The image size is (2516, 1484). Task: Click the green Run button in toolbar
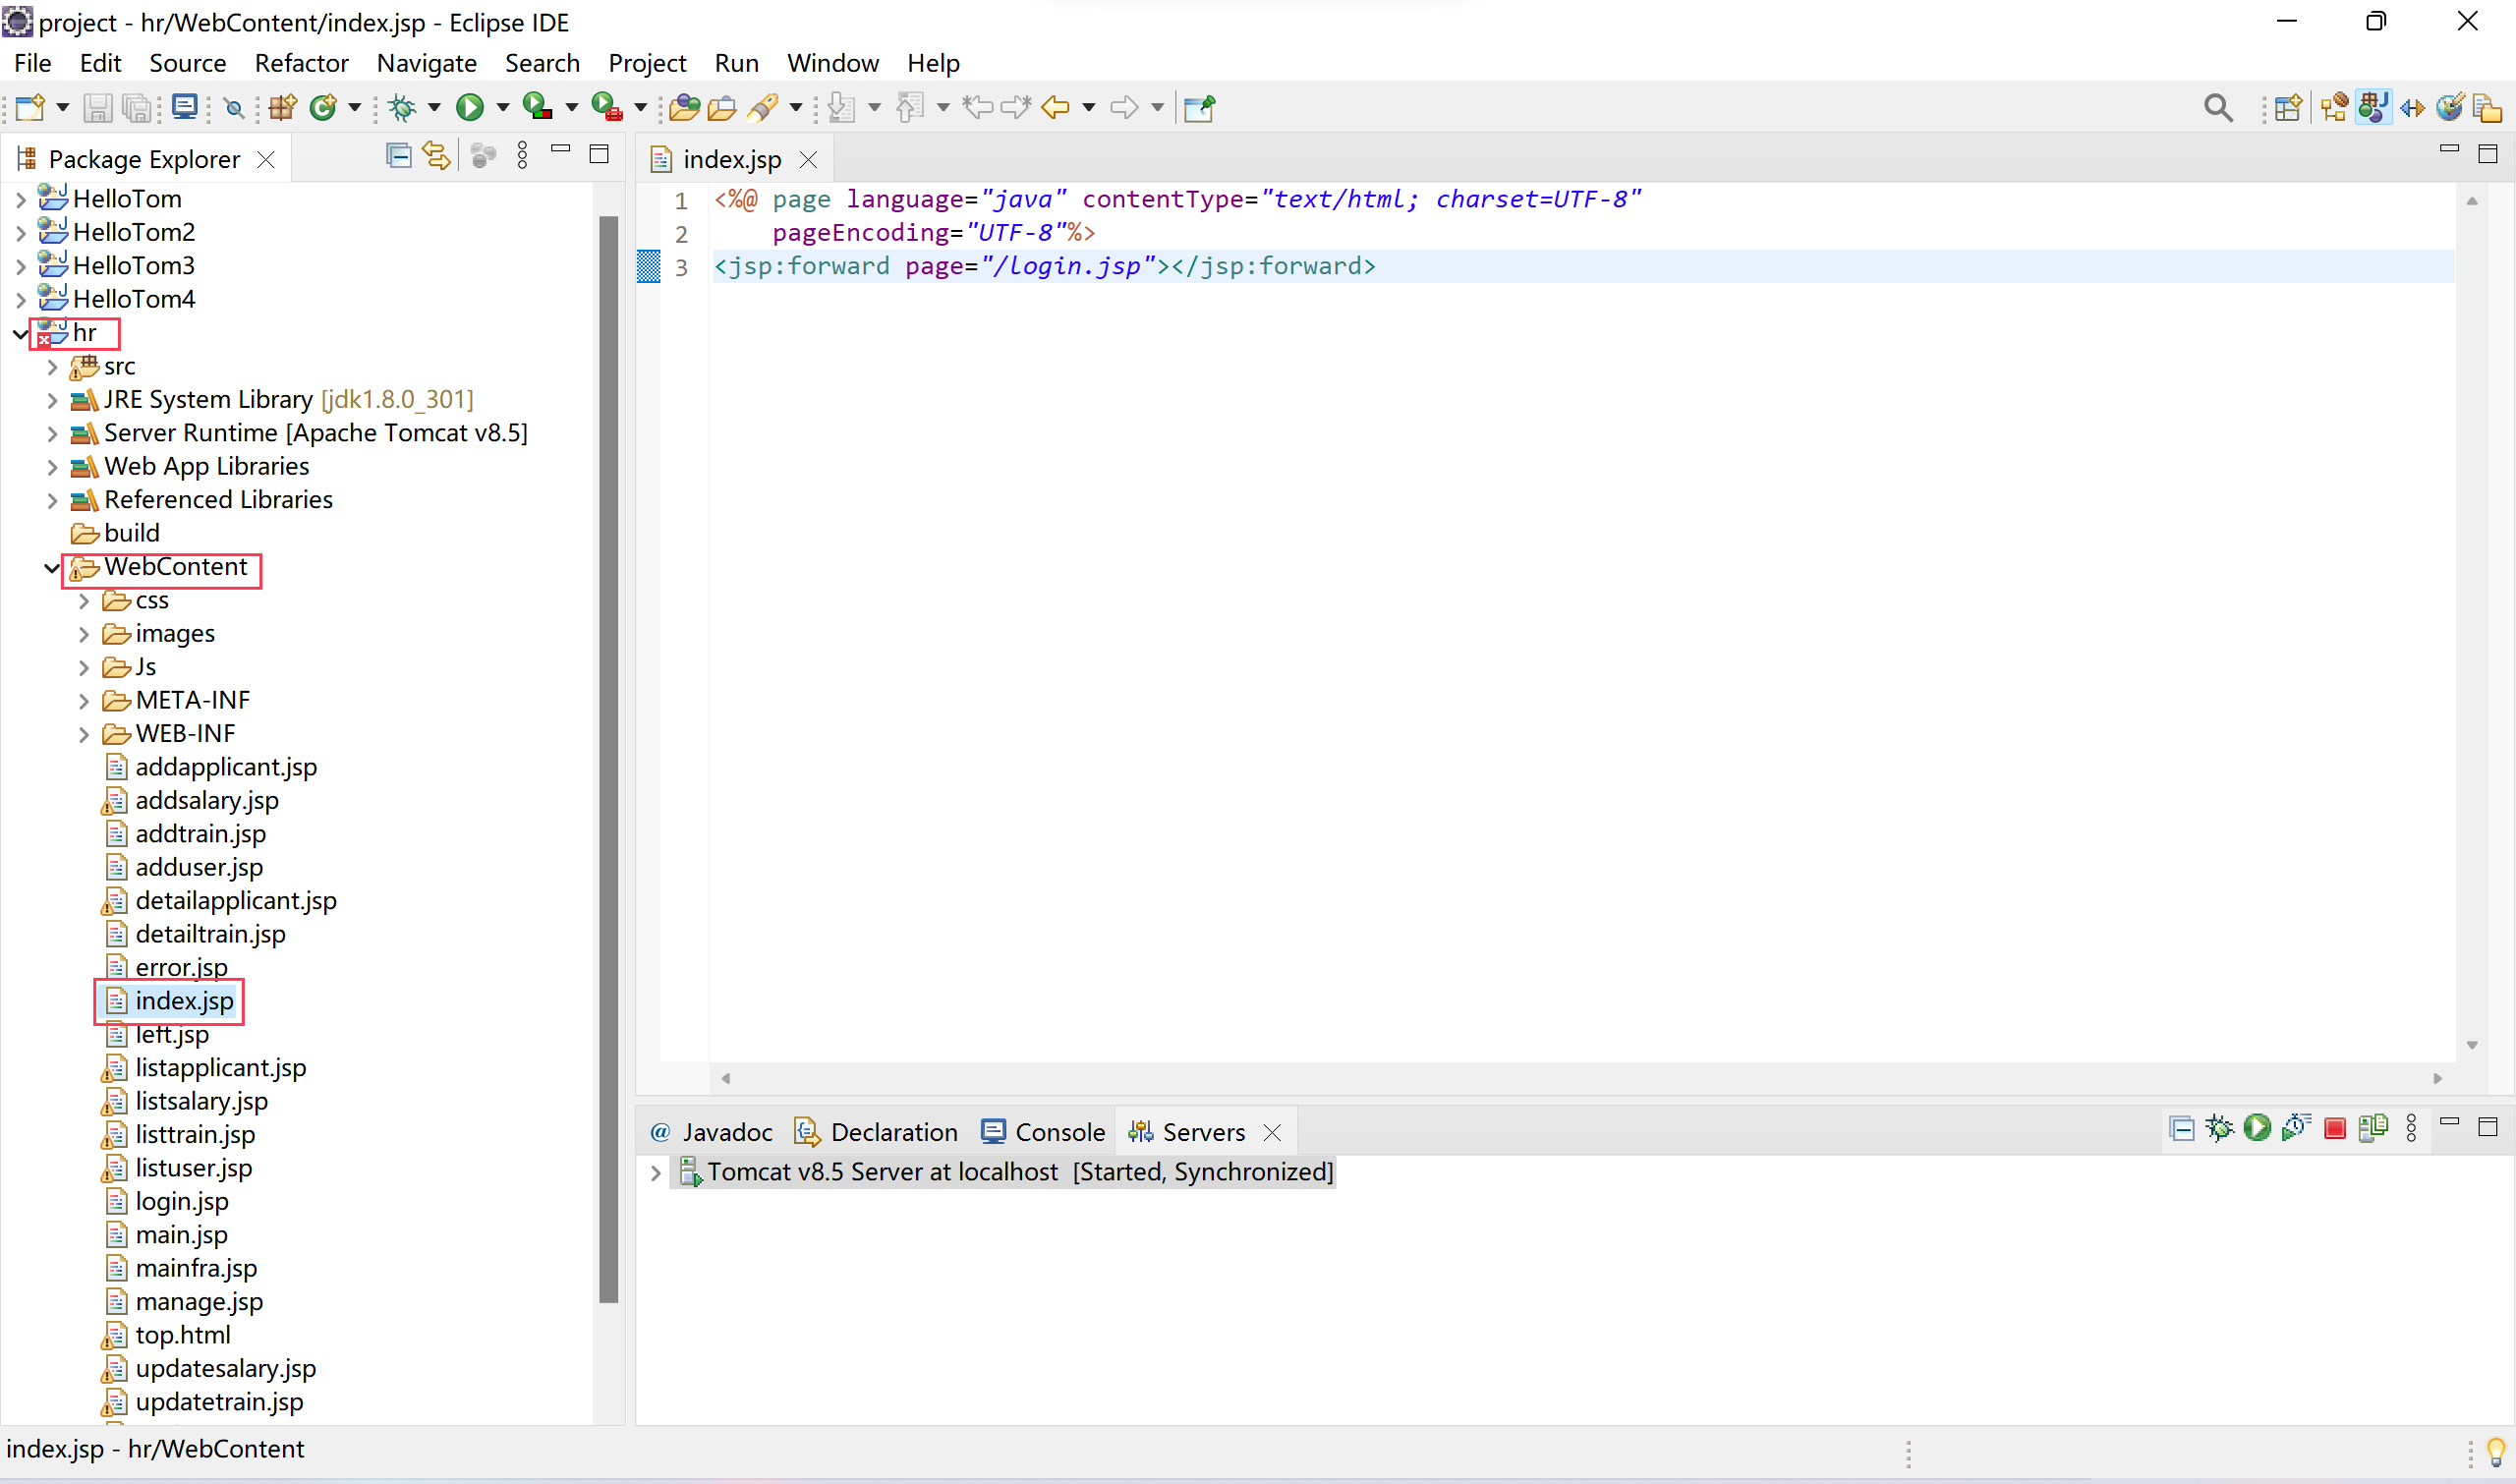pyautogui.click(x=469, y=107)
